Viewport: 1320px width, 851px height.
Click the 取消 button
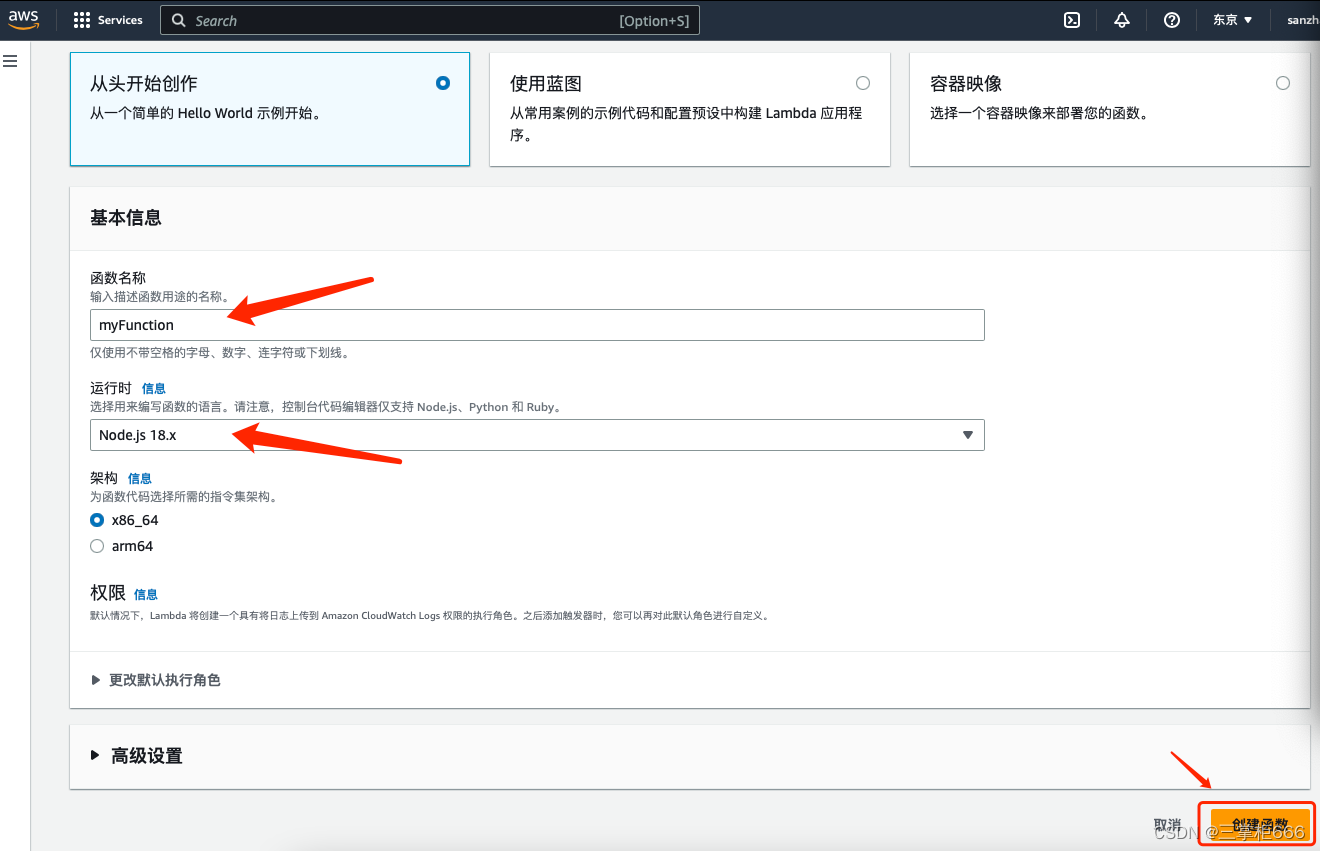(1167, 826)
